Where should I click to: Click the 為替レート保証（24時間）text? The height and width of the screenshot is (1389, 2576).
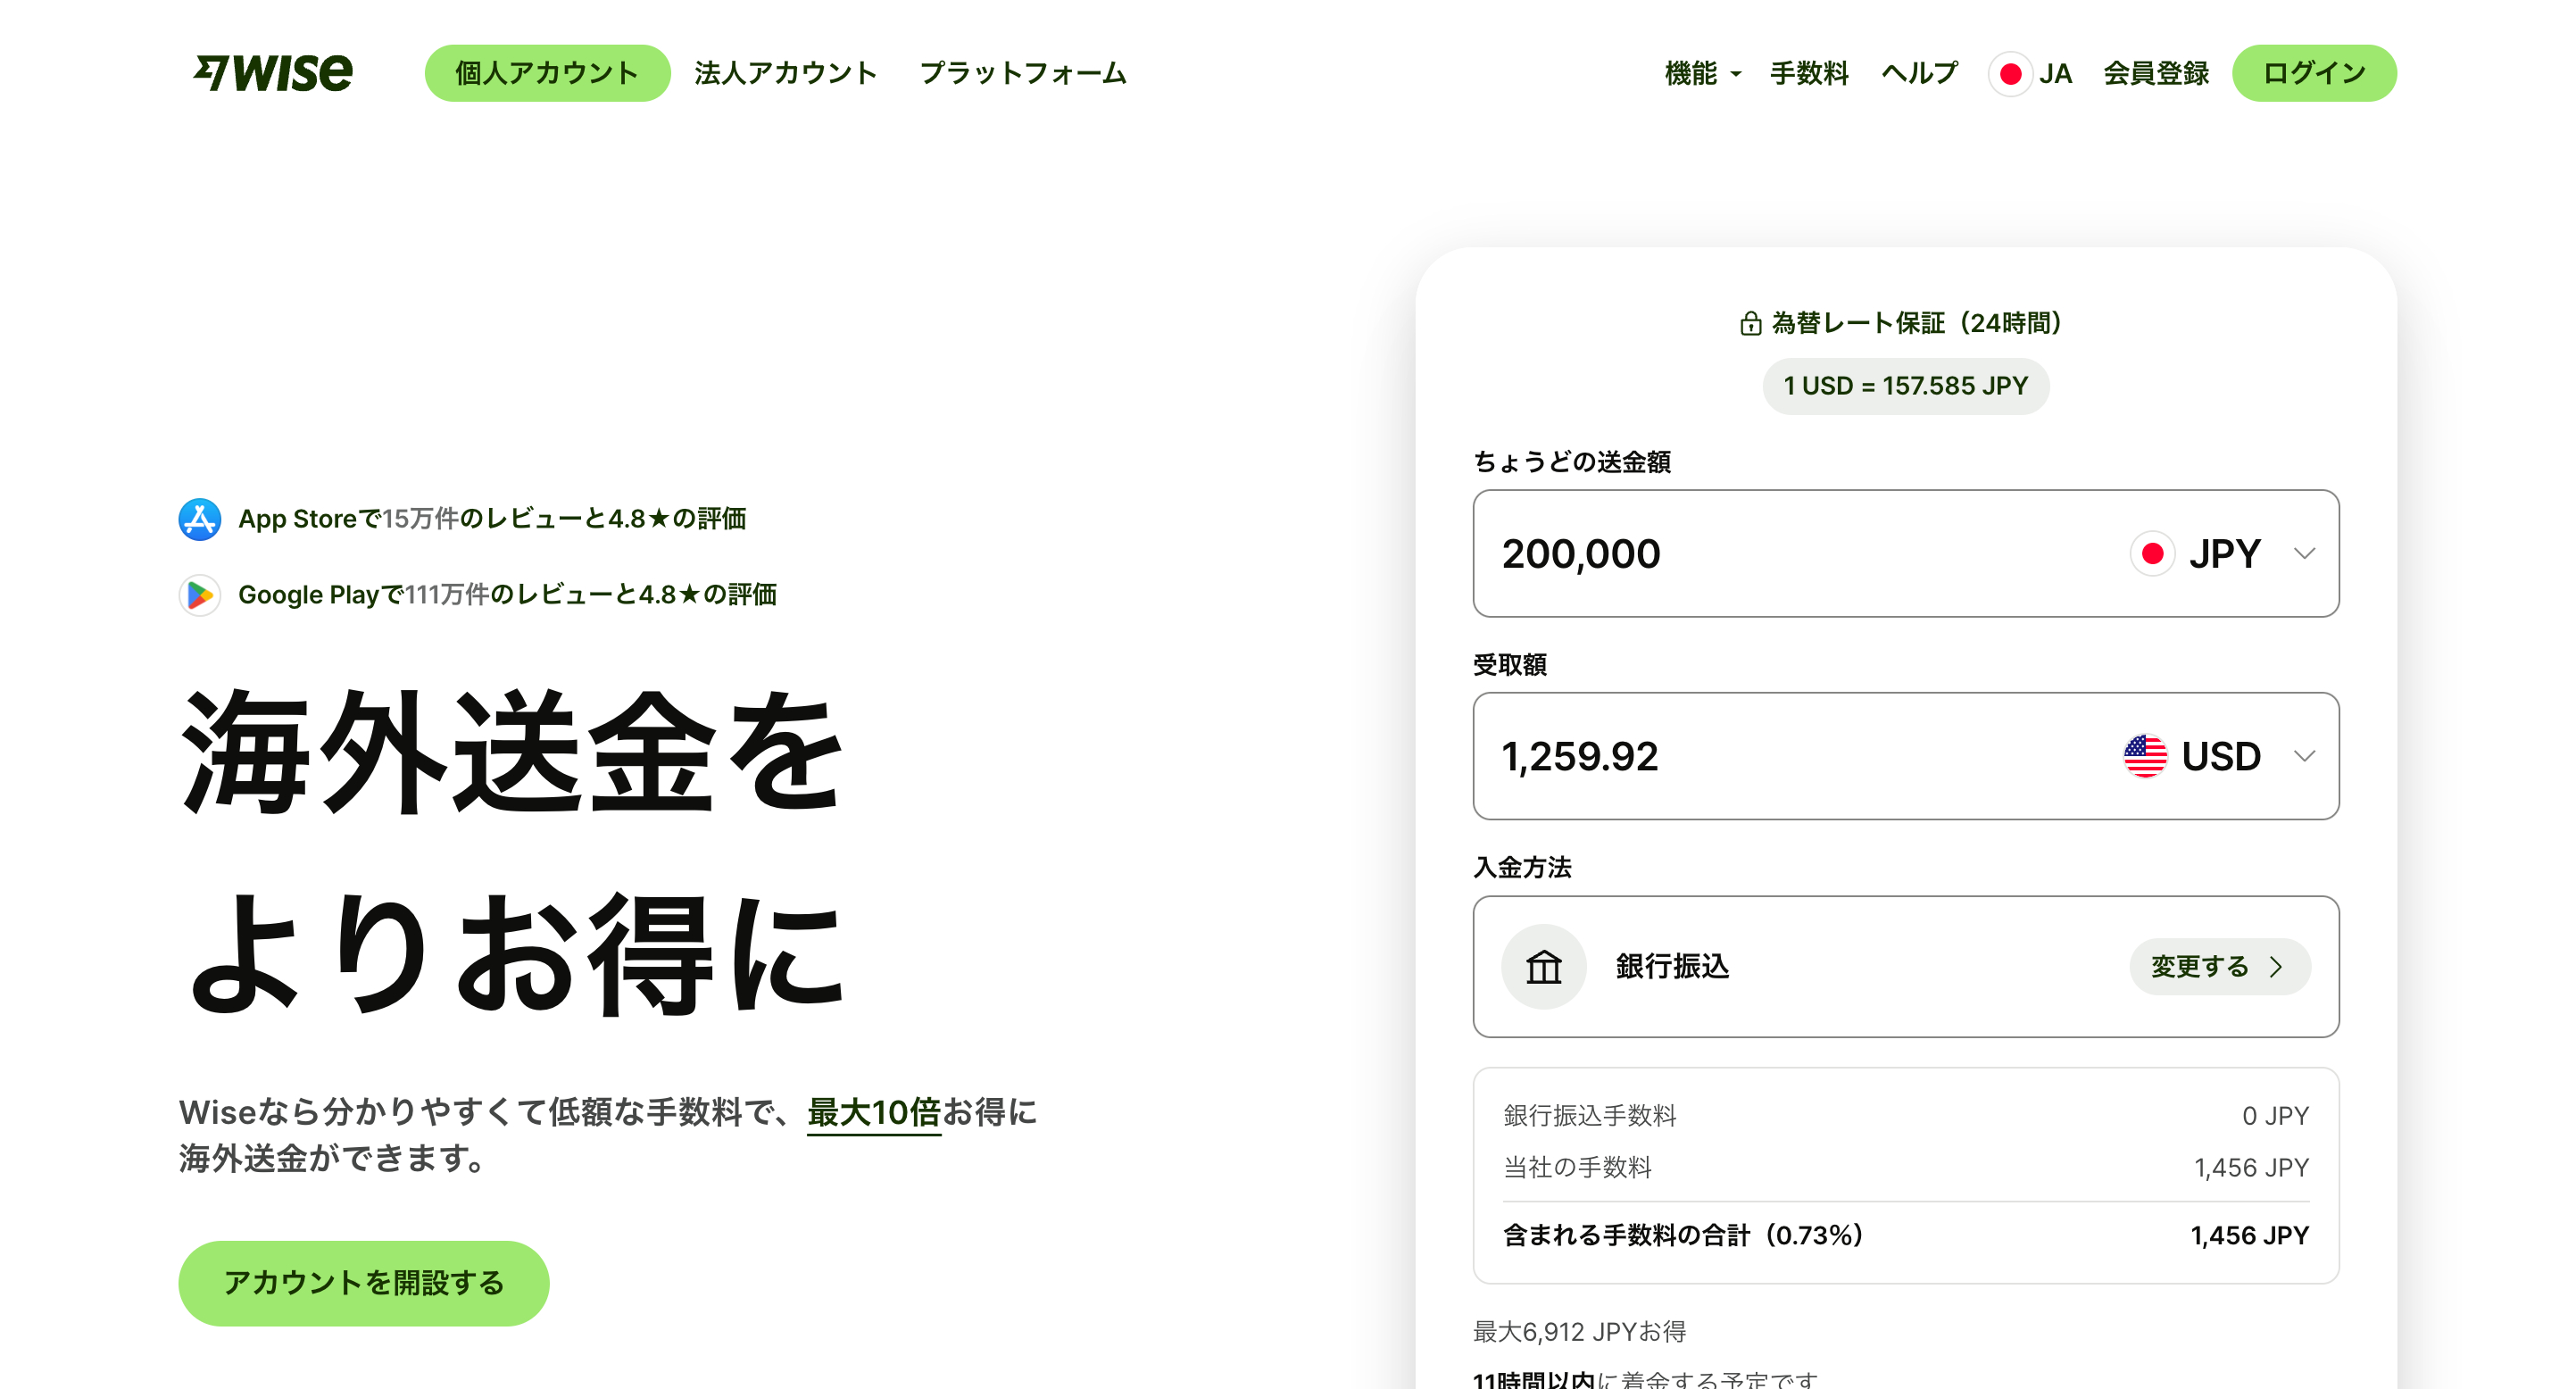click(x=1916, y=323)
